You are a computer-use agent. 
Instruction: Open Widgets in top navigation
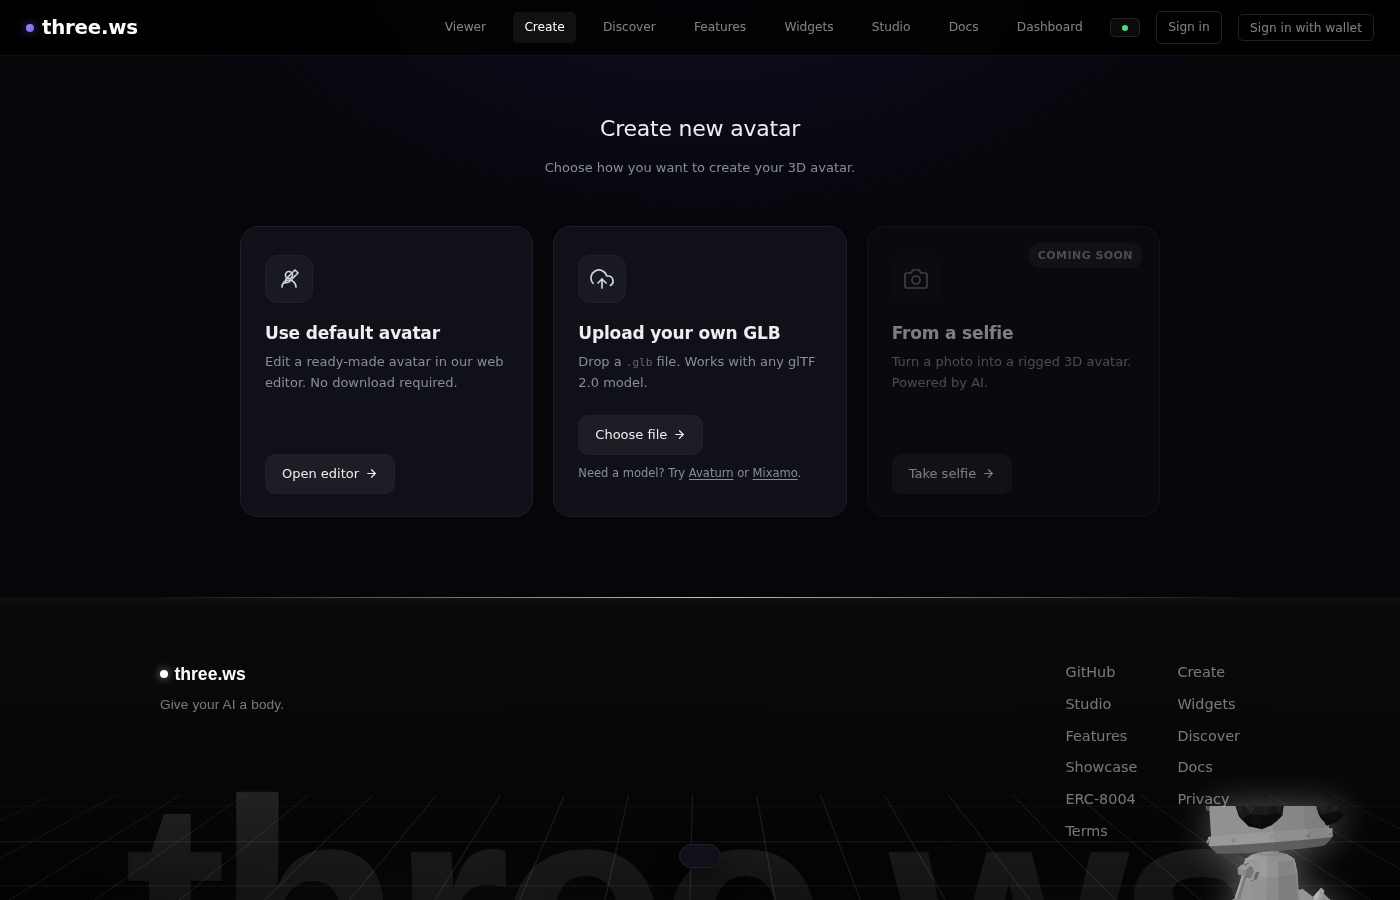[809, 27]
